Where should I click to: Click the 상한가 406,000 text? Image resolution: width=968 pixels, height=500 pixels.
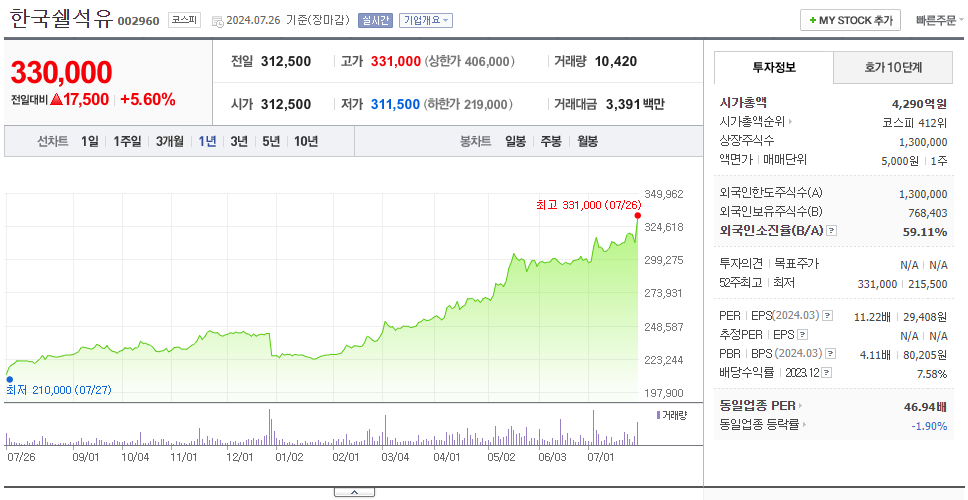(470, 62)
